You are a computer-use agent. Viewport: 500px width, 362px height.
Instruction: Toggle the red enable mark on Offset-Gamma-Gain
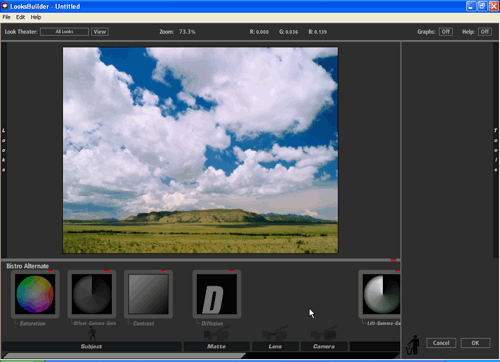[x=106, y=272]
